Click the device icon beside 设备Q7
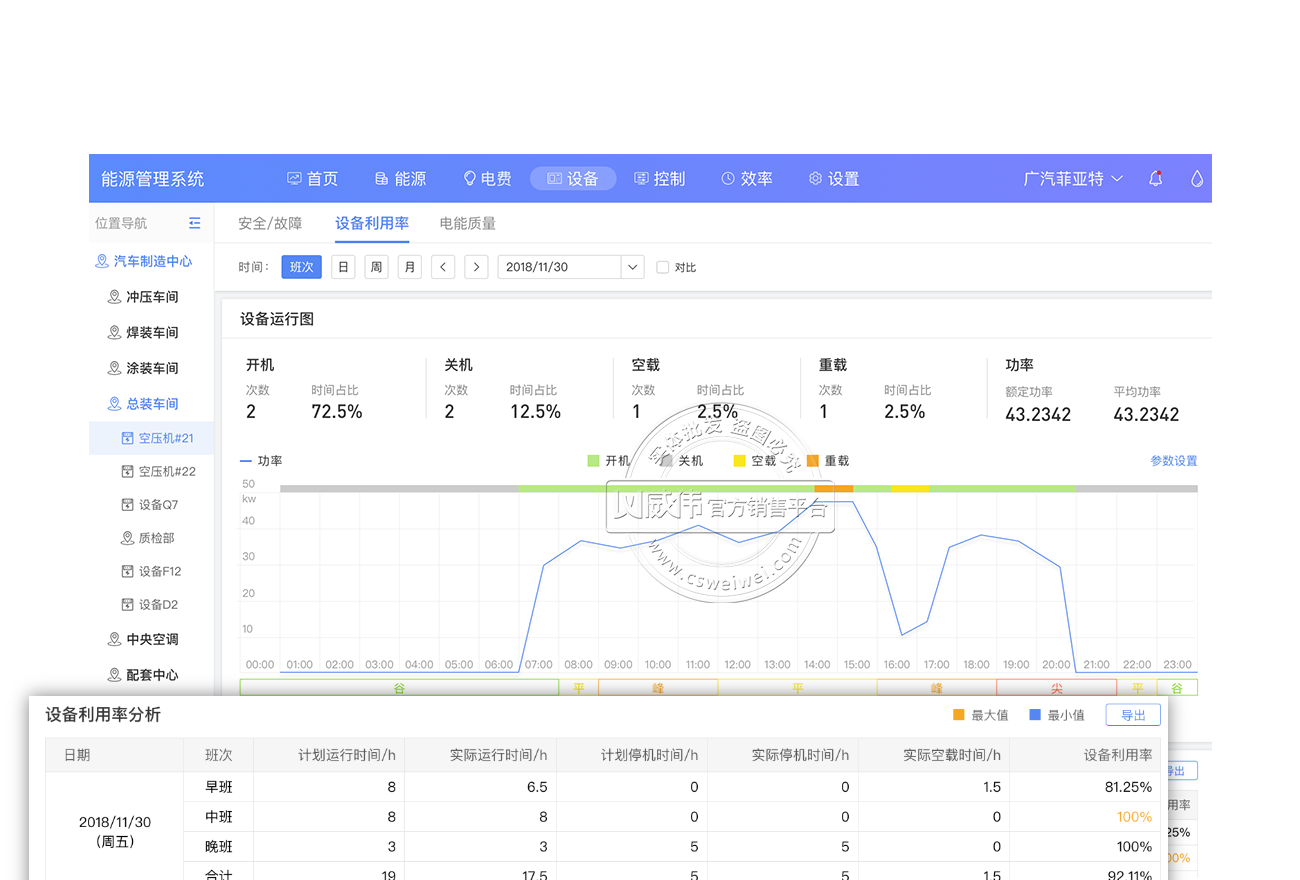1300x880 pixels. 127,505
